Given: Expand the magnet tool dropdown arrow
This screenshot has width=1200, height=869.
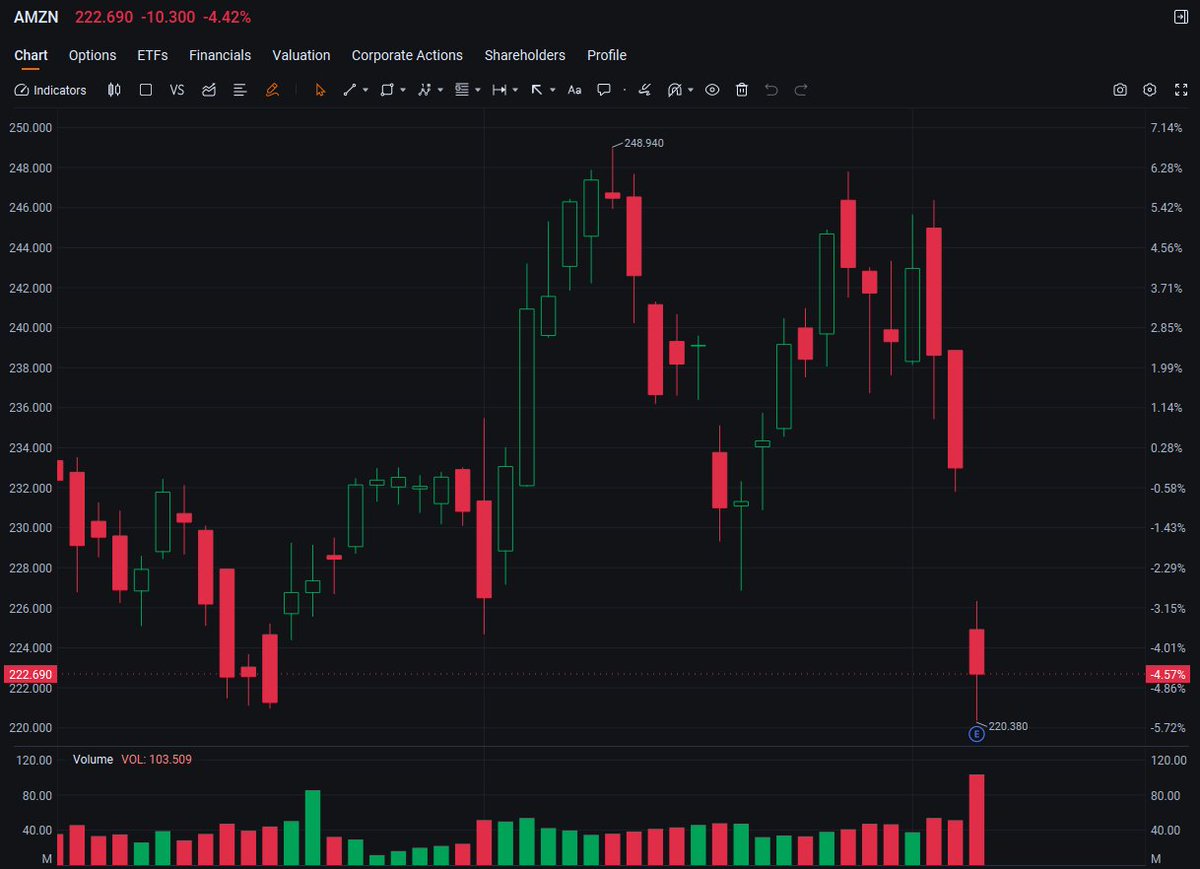Looking at the screenshot, I should click(x=691, y=90).
